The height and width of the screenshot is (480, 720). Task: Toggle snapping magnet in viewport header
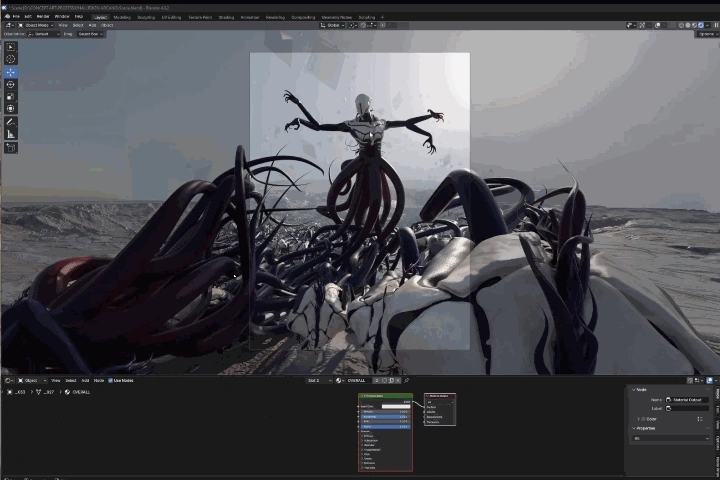point(363,25)
